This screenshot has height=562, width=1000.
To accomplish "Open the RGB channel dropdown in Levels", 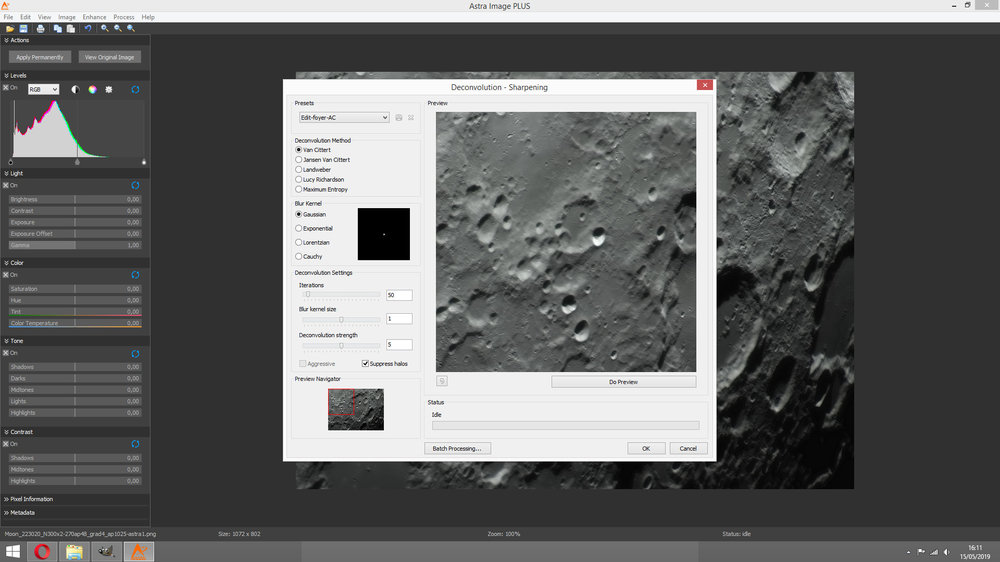I will coord(43,90).
